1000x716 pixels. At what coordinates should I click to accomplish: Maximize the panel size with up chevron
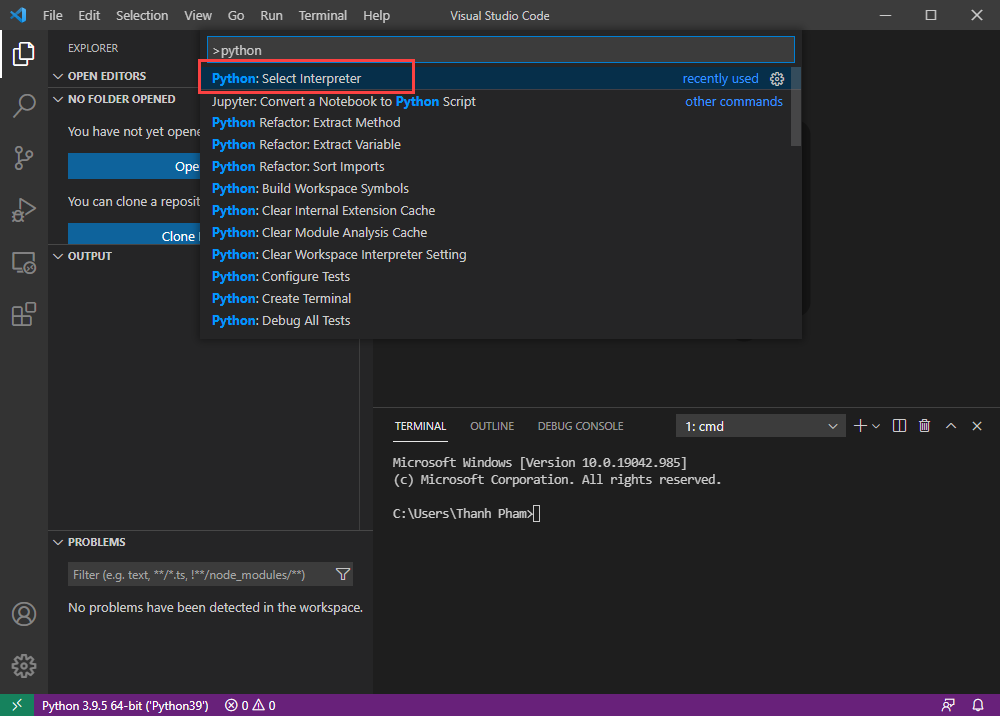point(951,426)
